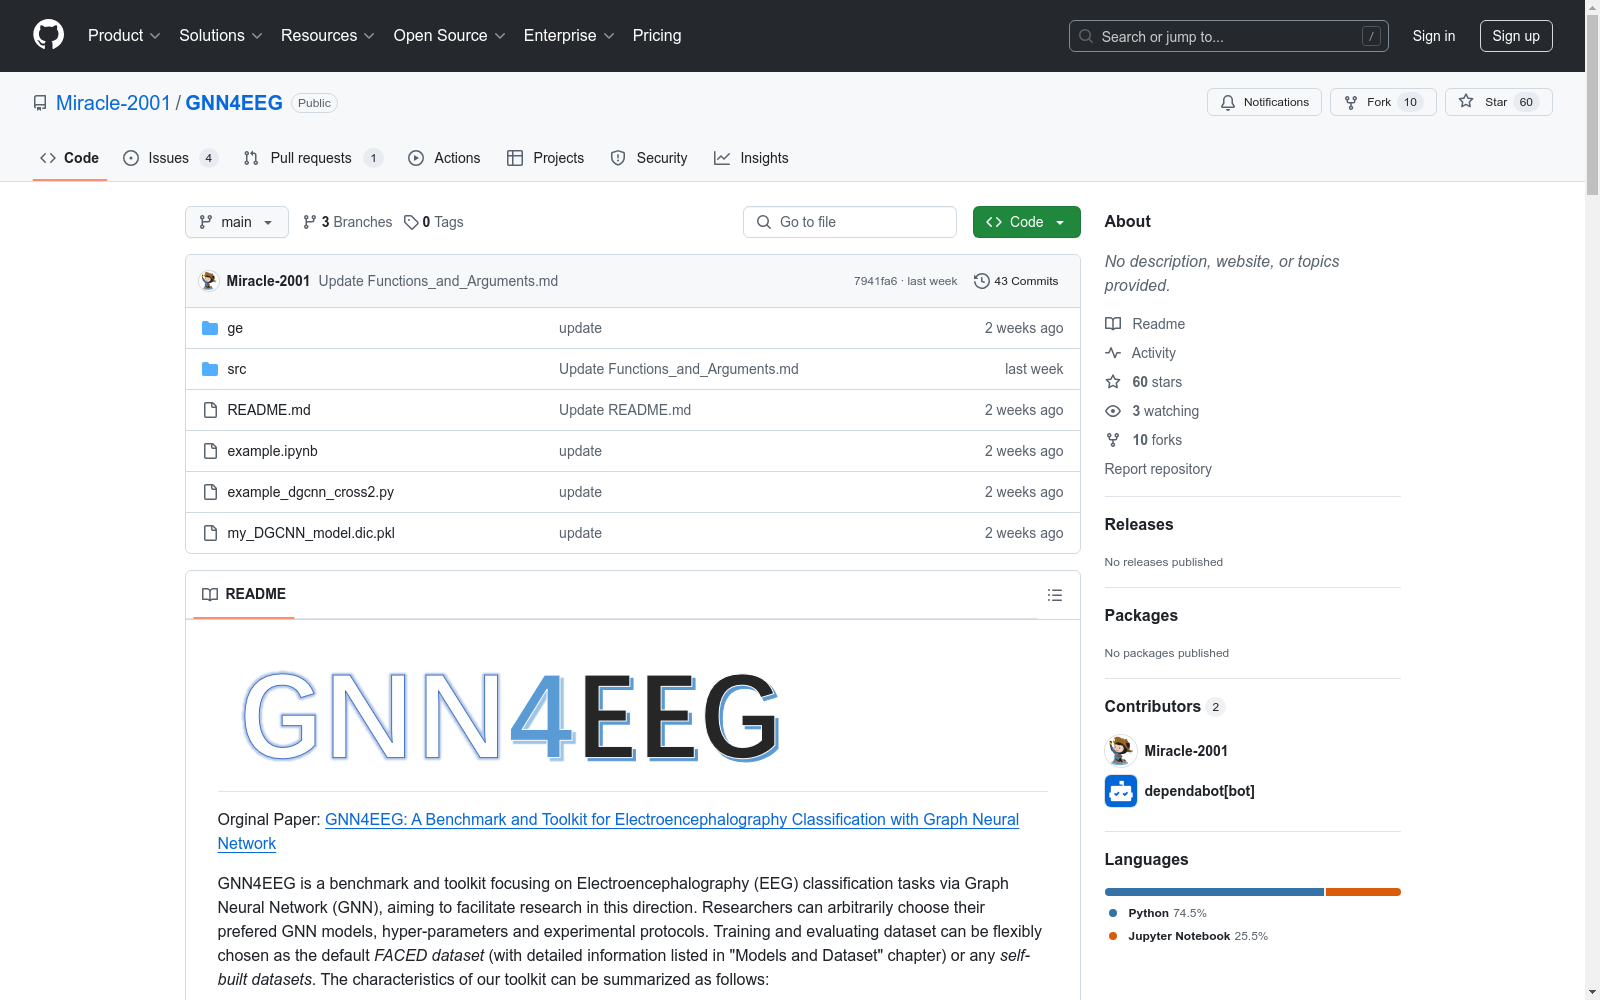Open commit 7941fa6 hash
This screenshot has height=1000, width=1600.
pyautogui.click(x=875, y=281)
